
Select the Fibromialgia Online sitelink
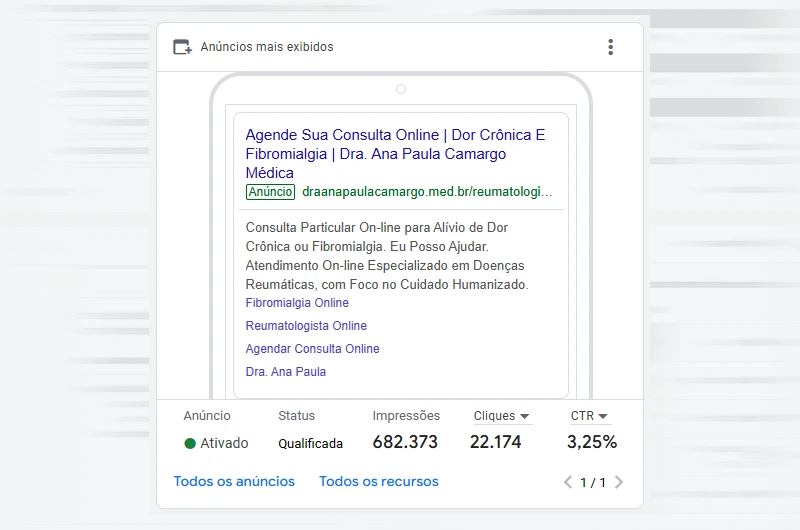tap(297, 303)
